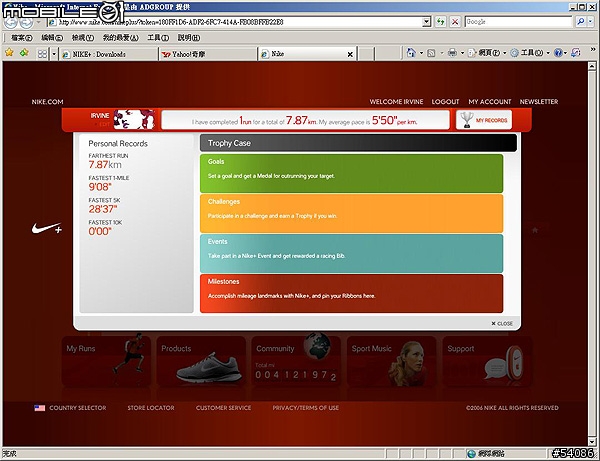Click the US flag COUNTRY SELECTOR

click(70, 408)
